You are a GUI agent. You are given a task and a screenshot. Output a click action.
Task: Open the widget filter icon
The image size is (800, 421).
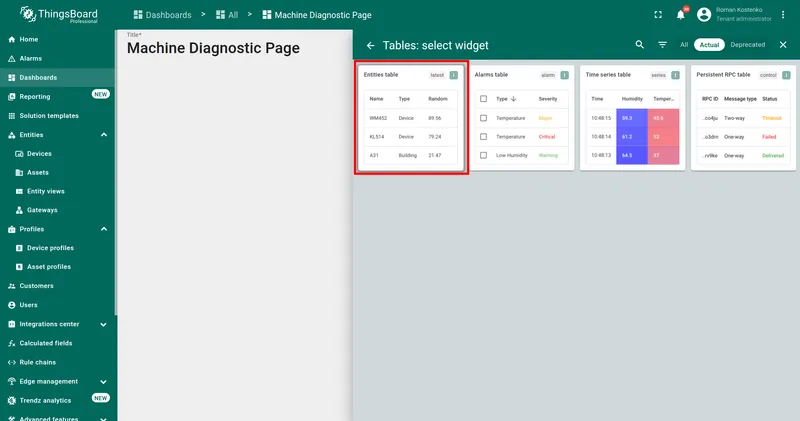[x=662, y=45]
